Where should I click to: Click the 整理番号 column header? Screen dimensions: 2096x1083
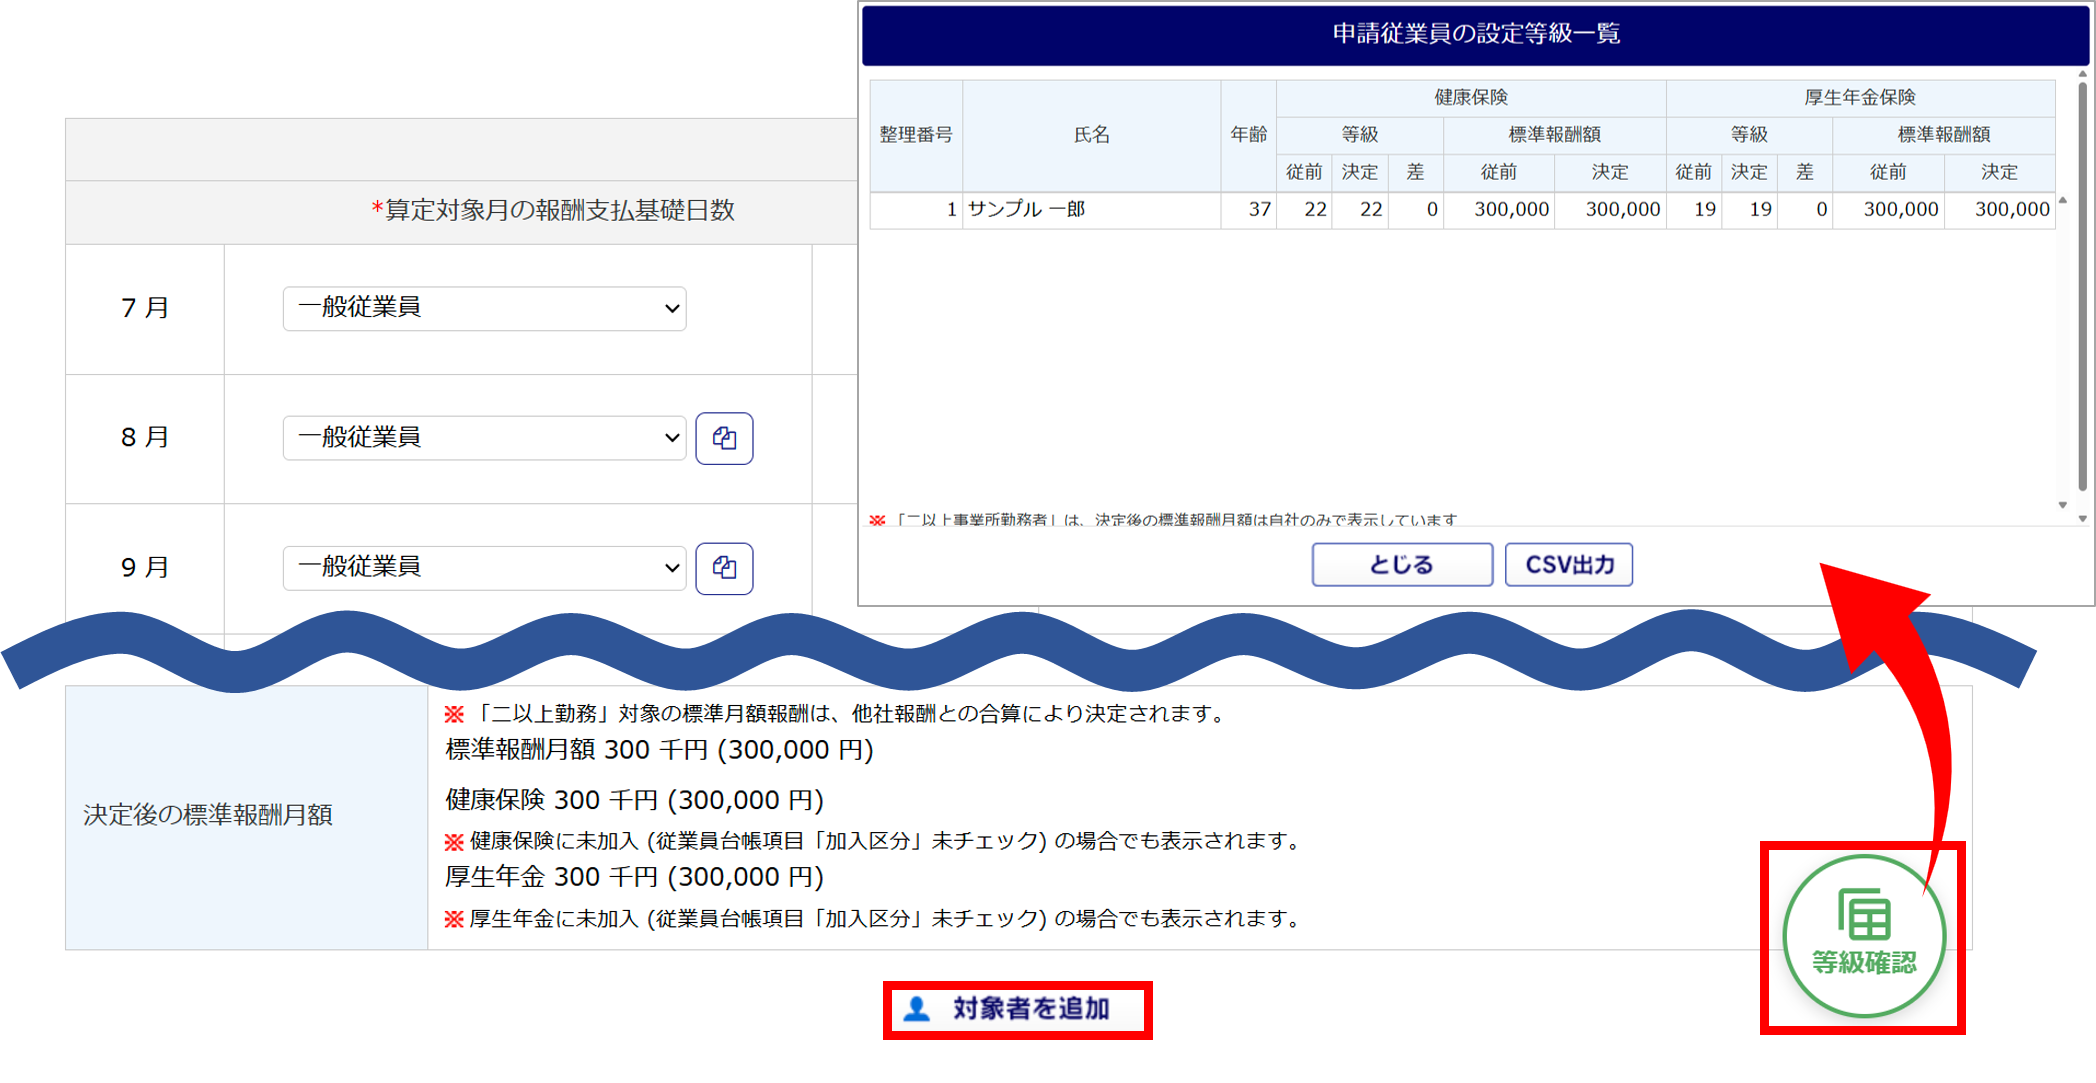click(915, 135)
